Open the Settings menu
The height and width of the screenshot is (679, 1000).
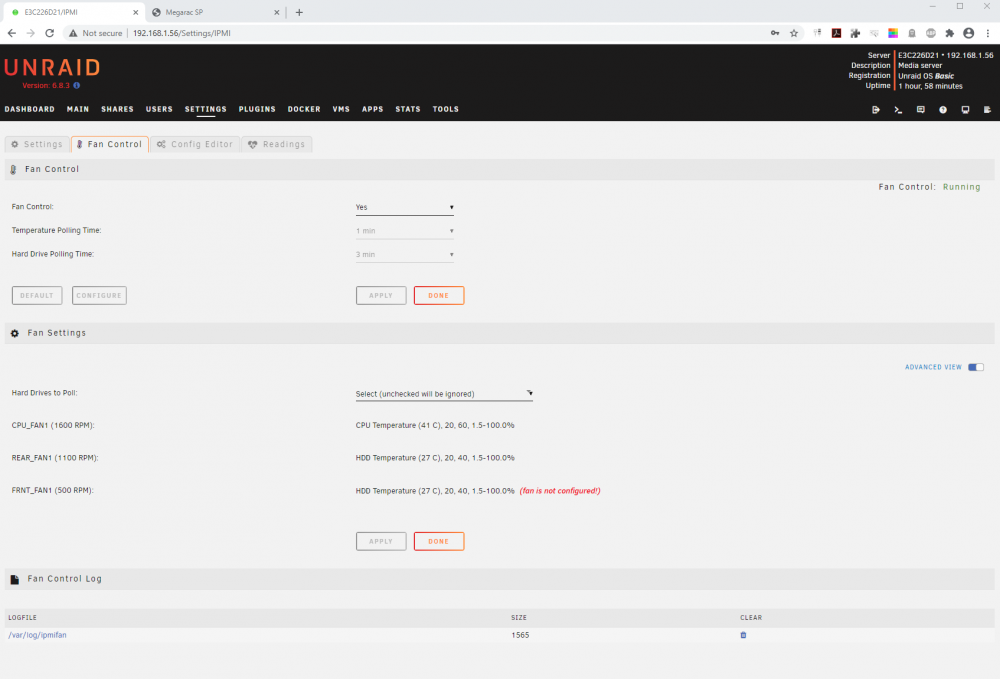tap(205, 109)
